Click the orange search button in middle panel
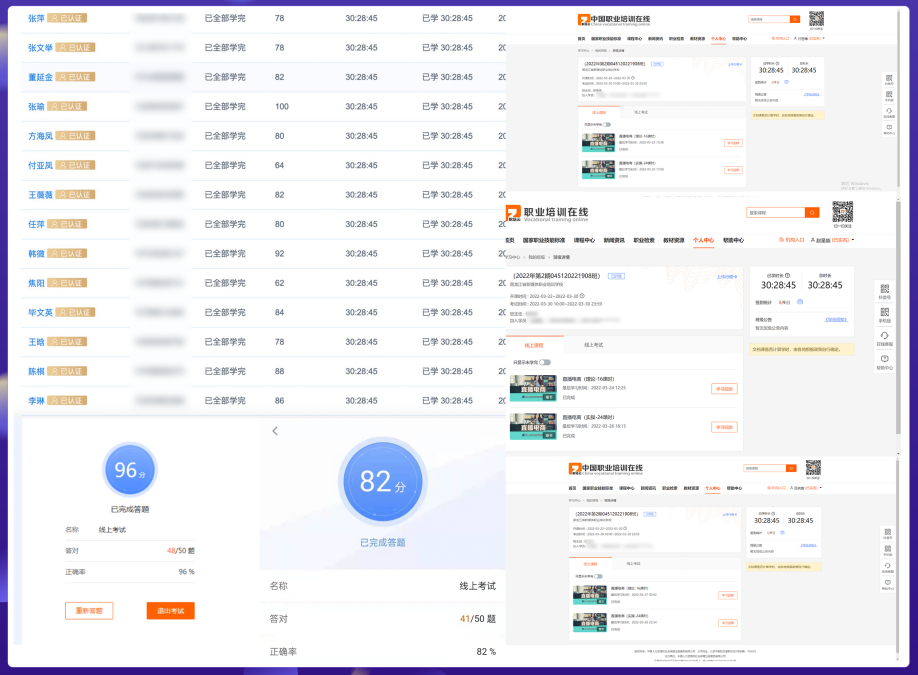Viewport: 918px width, 675px height. tap(813, 213)
